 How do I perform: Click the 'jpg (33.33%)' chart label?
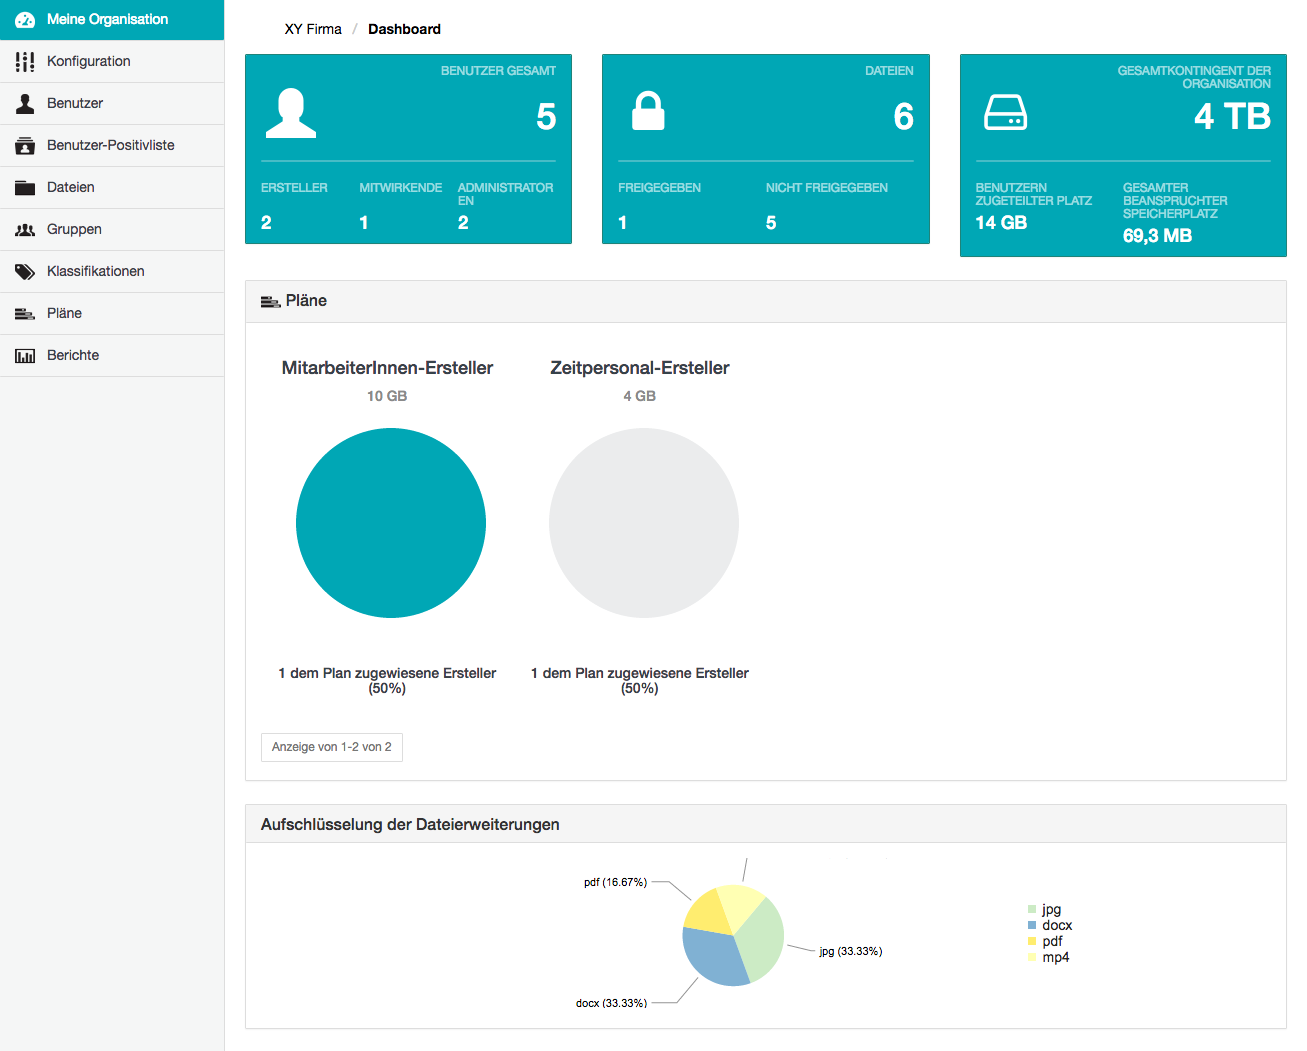coord(851,951)
